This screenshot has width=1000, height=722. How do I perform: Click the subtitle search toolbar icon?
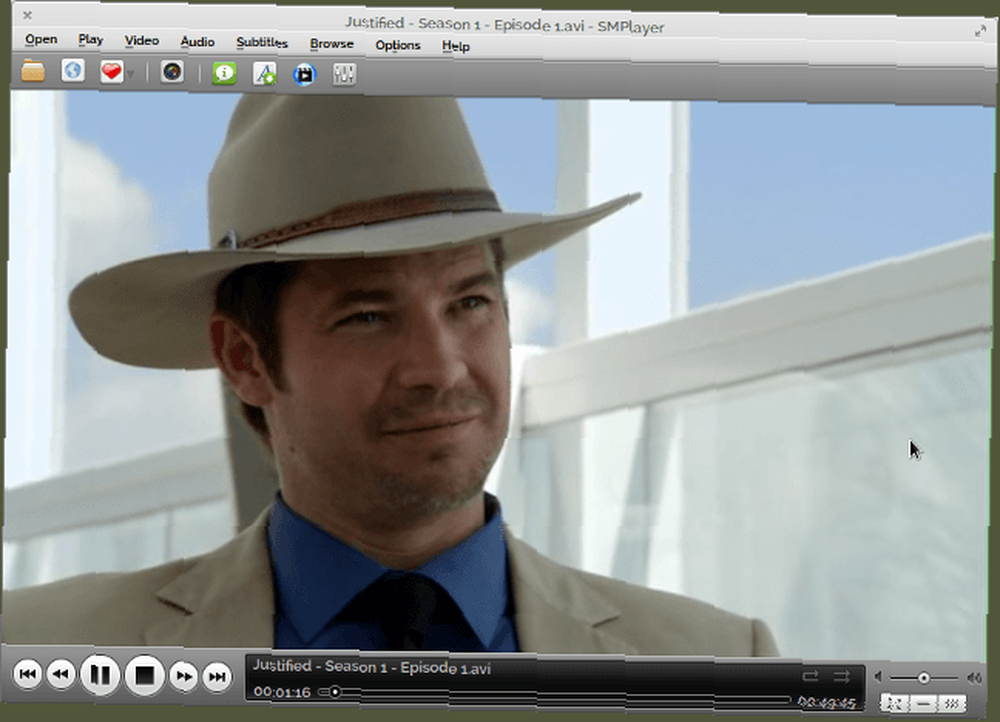point(264,74)
